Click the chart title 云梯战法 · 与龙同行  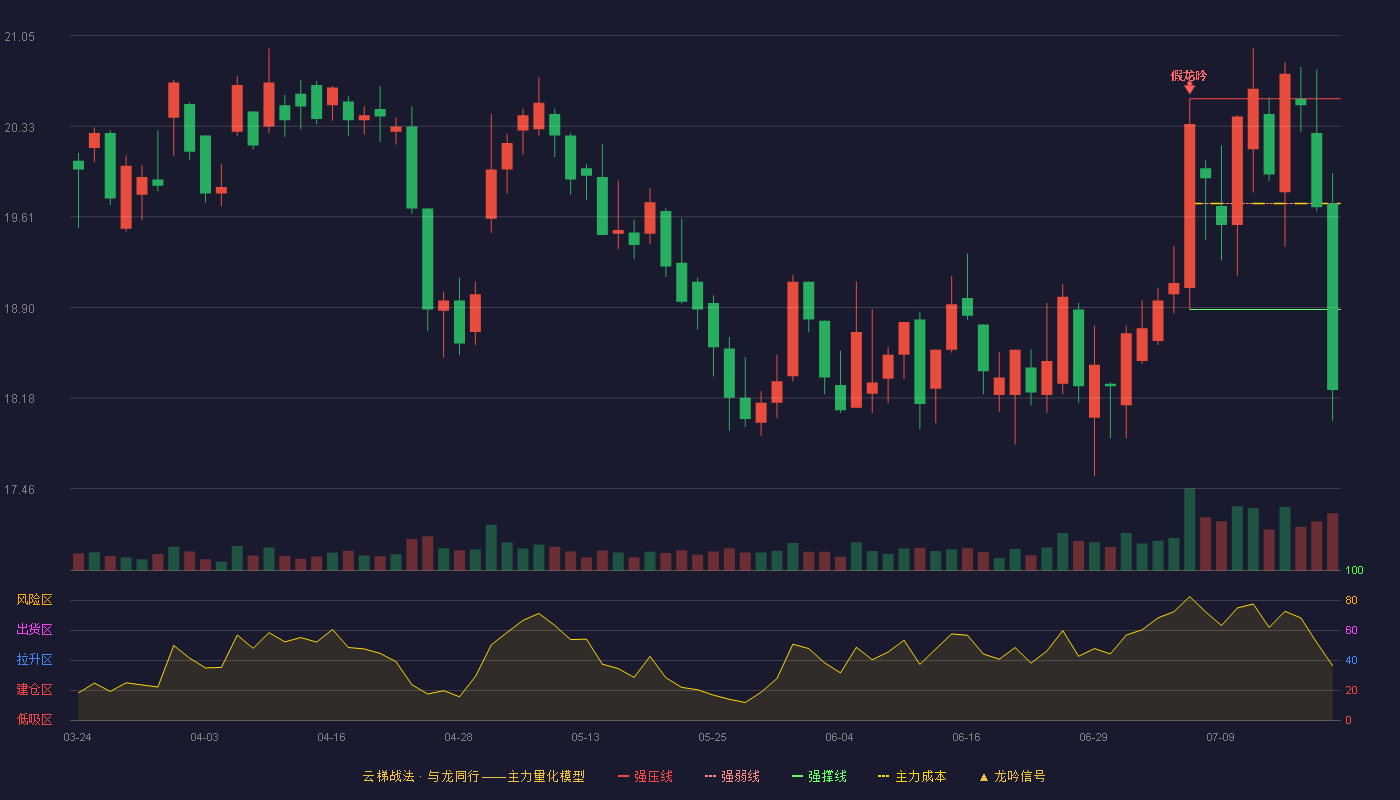pyautogui.click(x=421, y=776)
